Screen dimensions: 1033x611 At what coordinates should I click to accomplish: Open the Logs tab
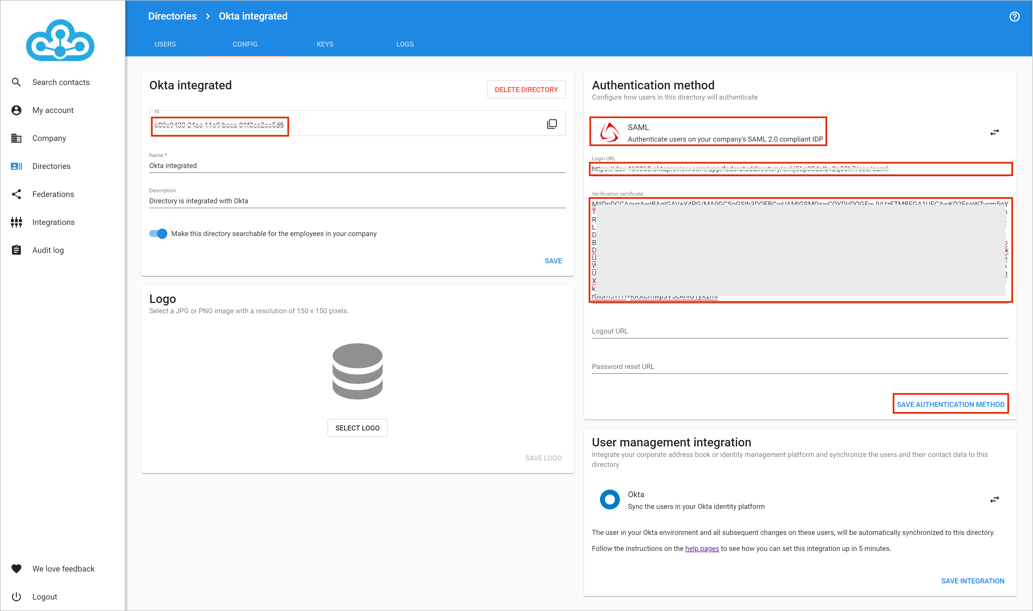pos(404,44)
